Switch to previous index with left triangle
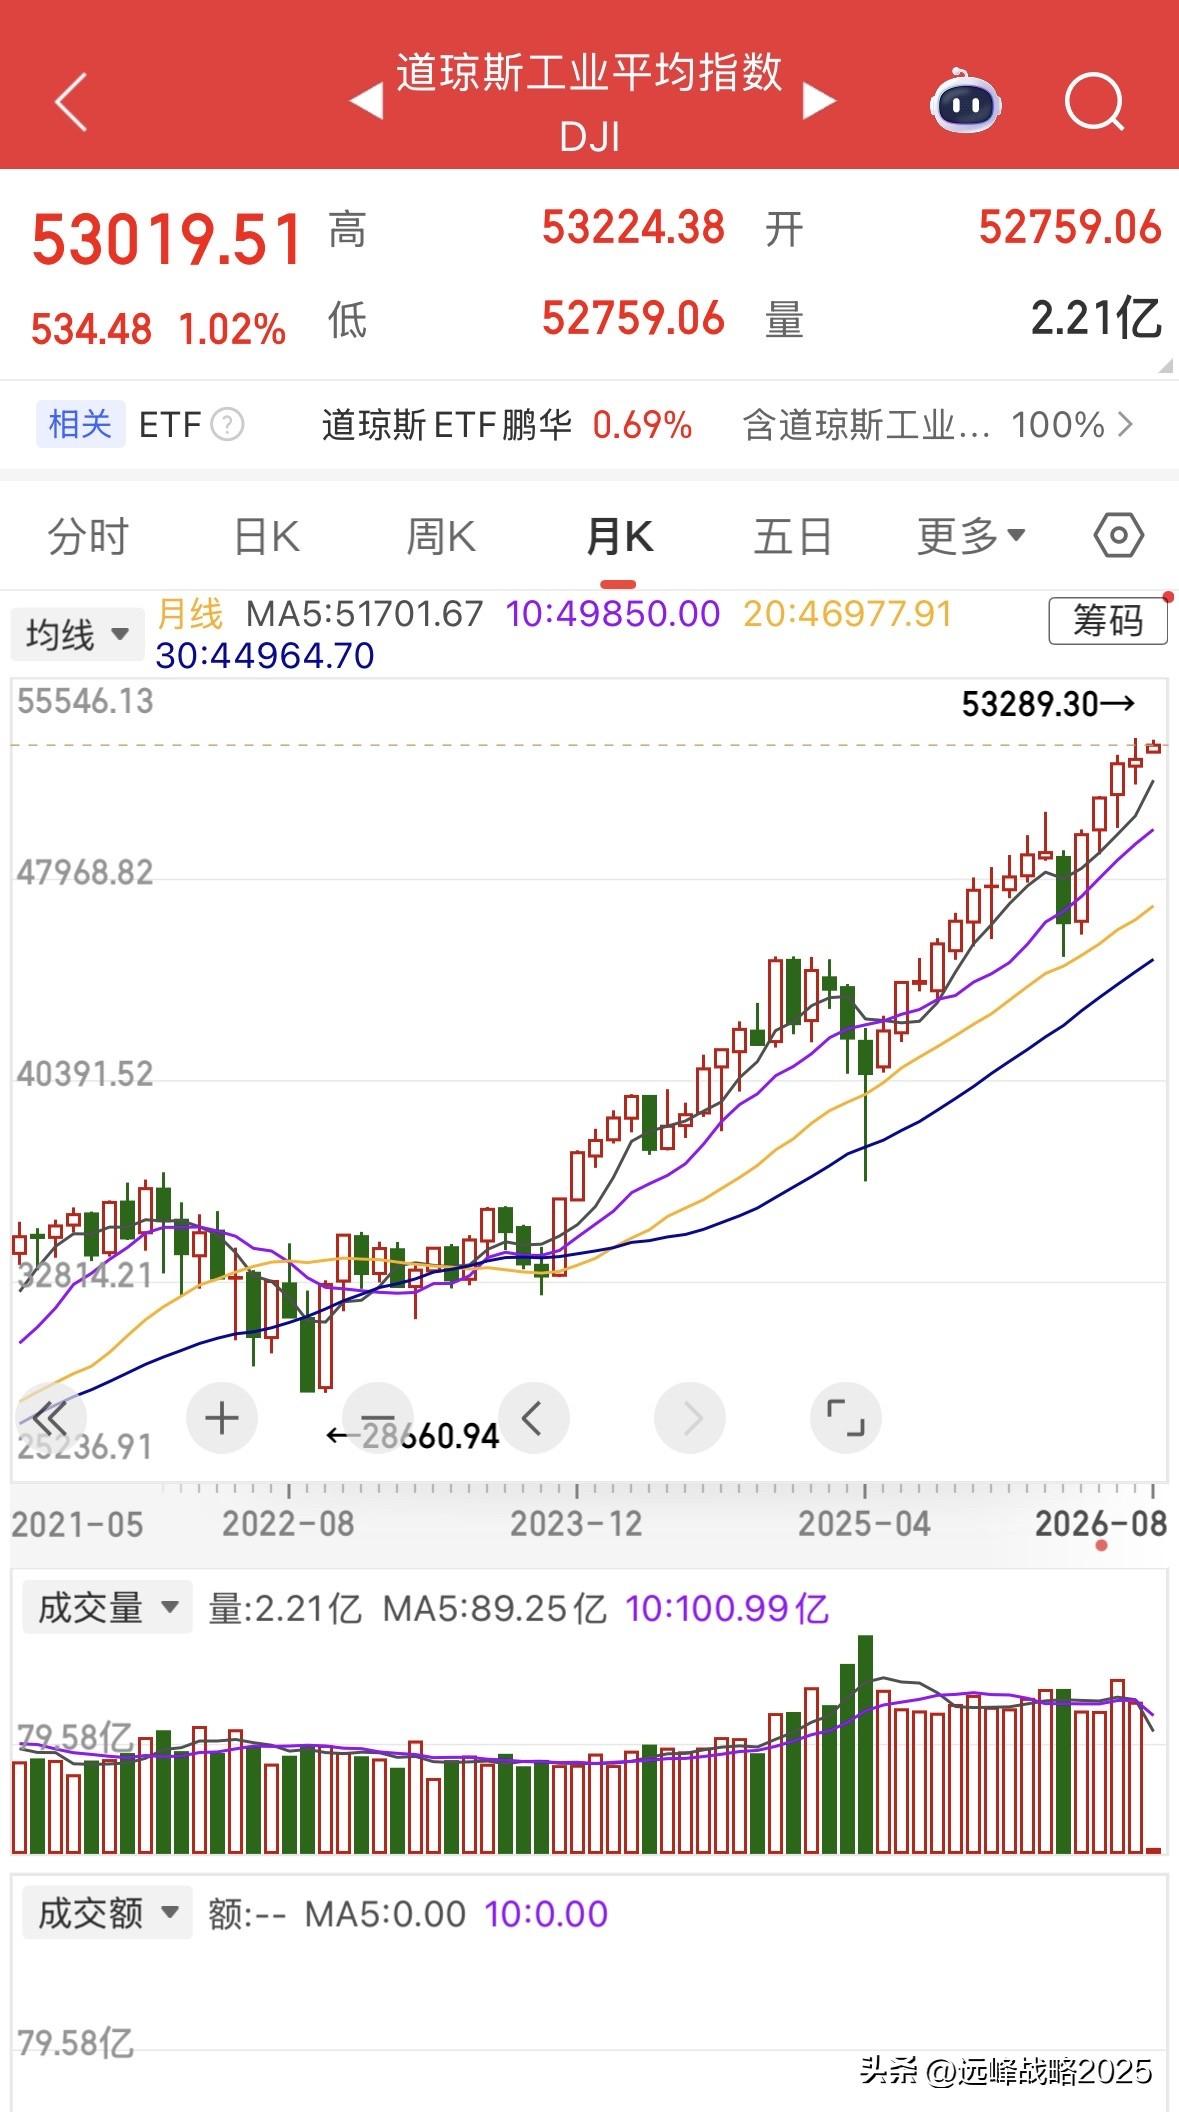Image resolution: width=1179 pixels, height=2112 pixels. [x=366, y=101]
